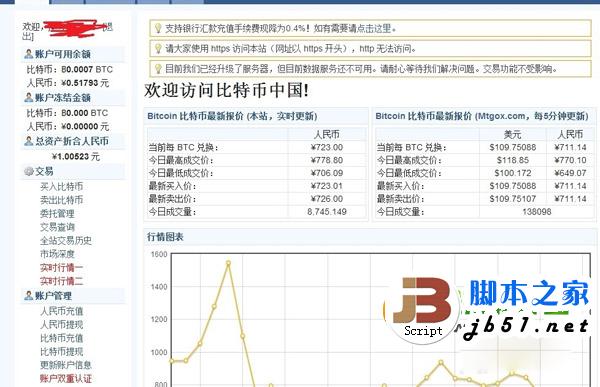Click the ¥649.07 Mtgox low price

571,173
